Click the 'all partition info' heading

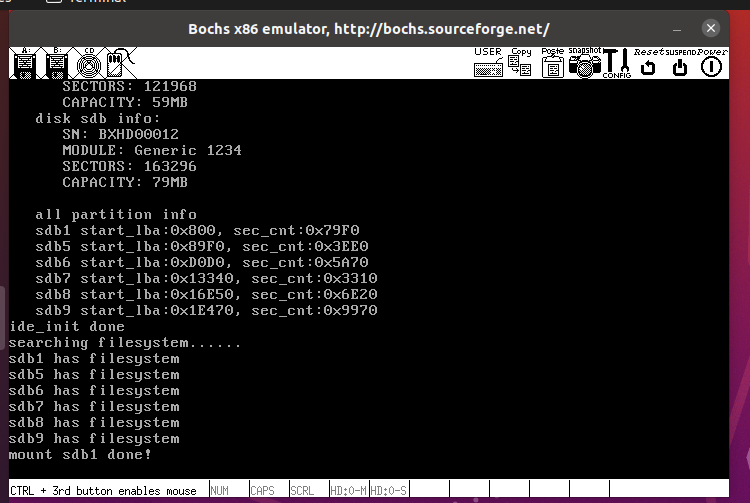116,214
